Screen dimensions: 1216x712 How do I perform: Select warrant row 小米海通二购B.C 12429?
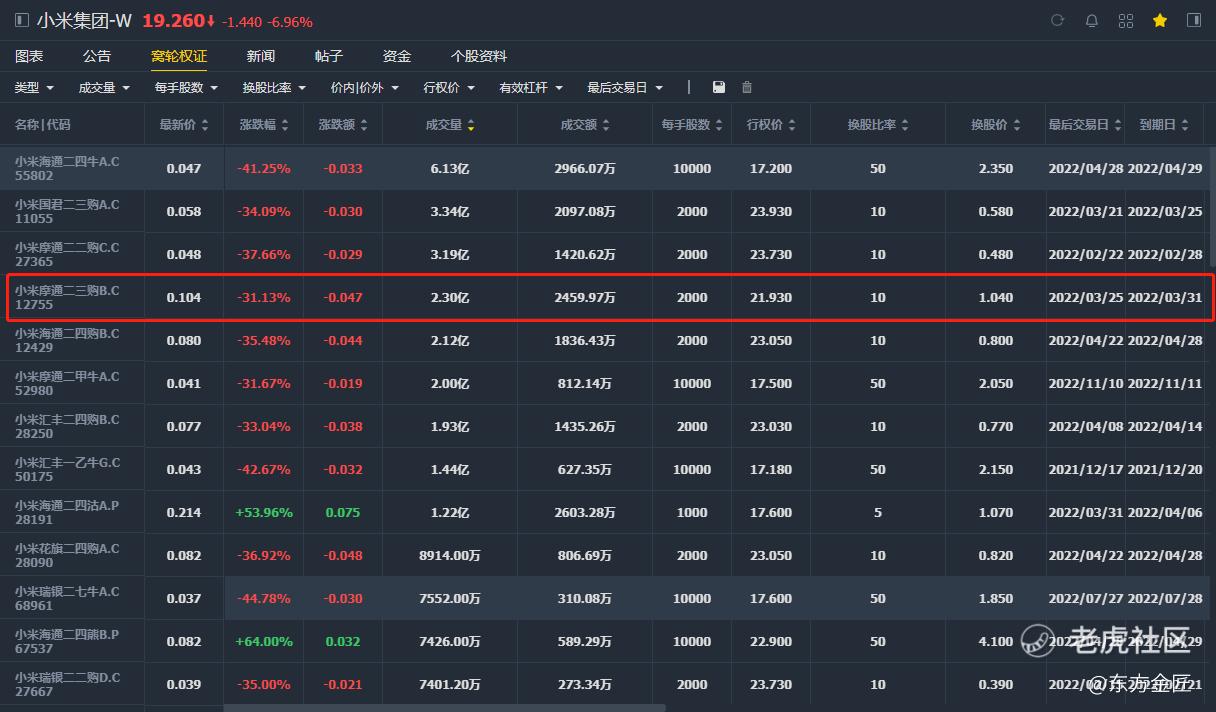click(x=604, y=340)
